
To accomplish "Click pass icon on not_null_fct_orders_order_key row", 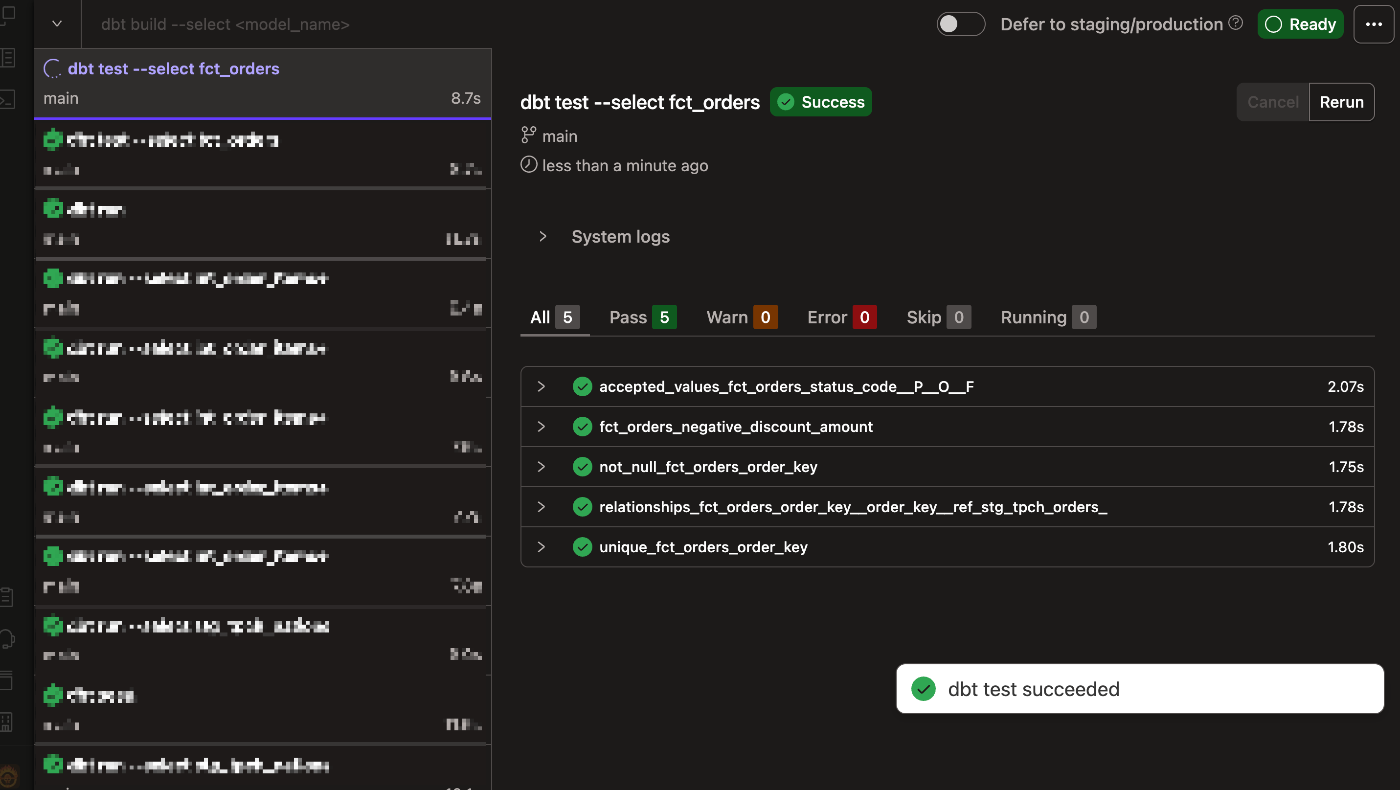I will pos(582,467).
